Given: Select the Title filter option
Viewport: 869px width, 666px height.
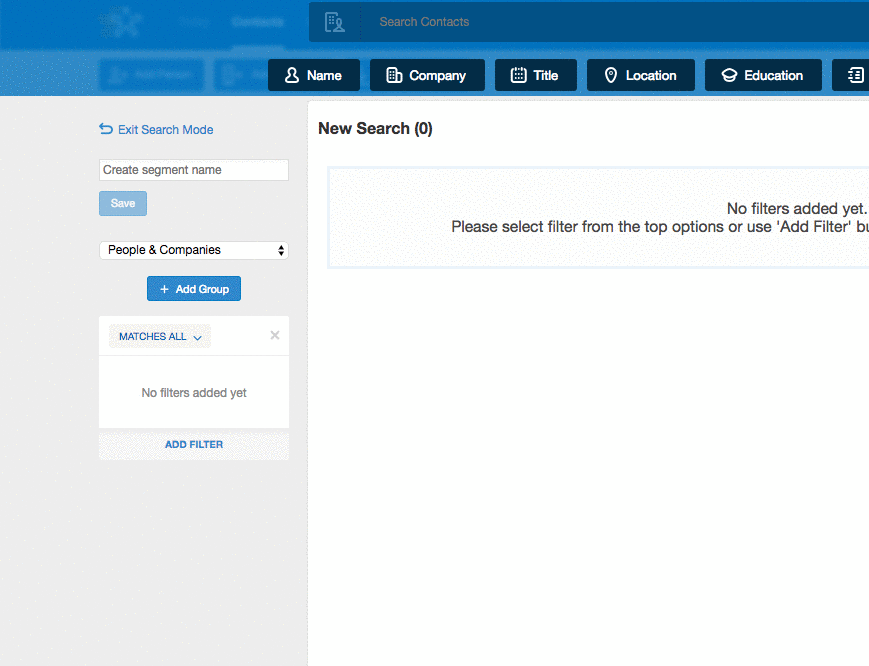Looking at the screenshot, I should pyautogui.click(x=535, y=76).
